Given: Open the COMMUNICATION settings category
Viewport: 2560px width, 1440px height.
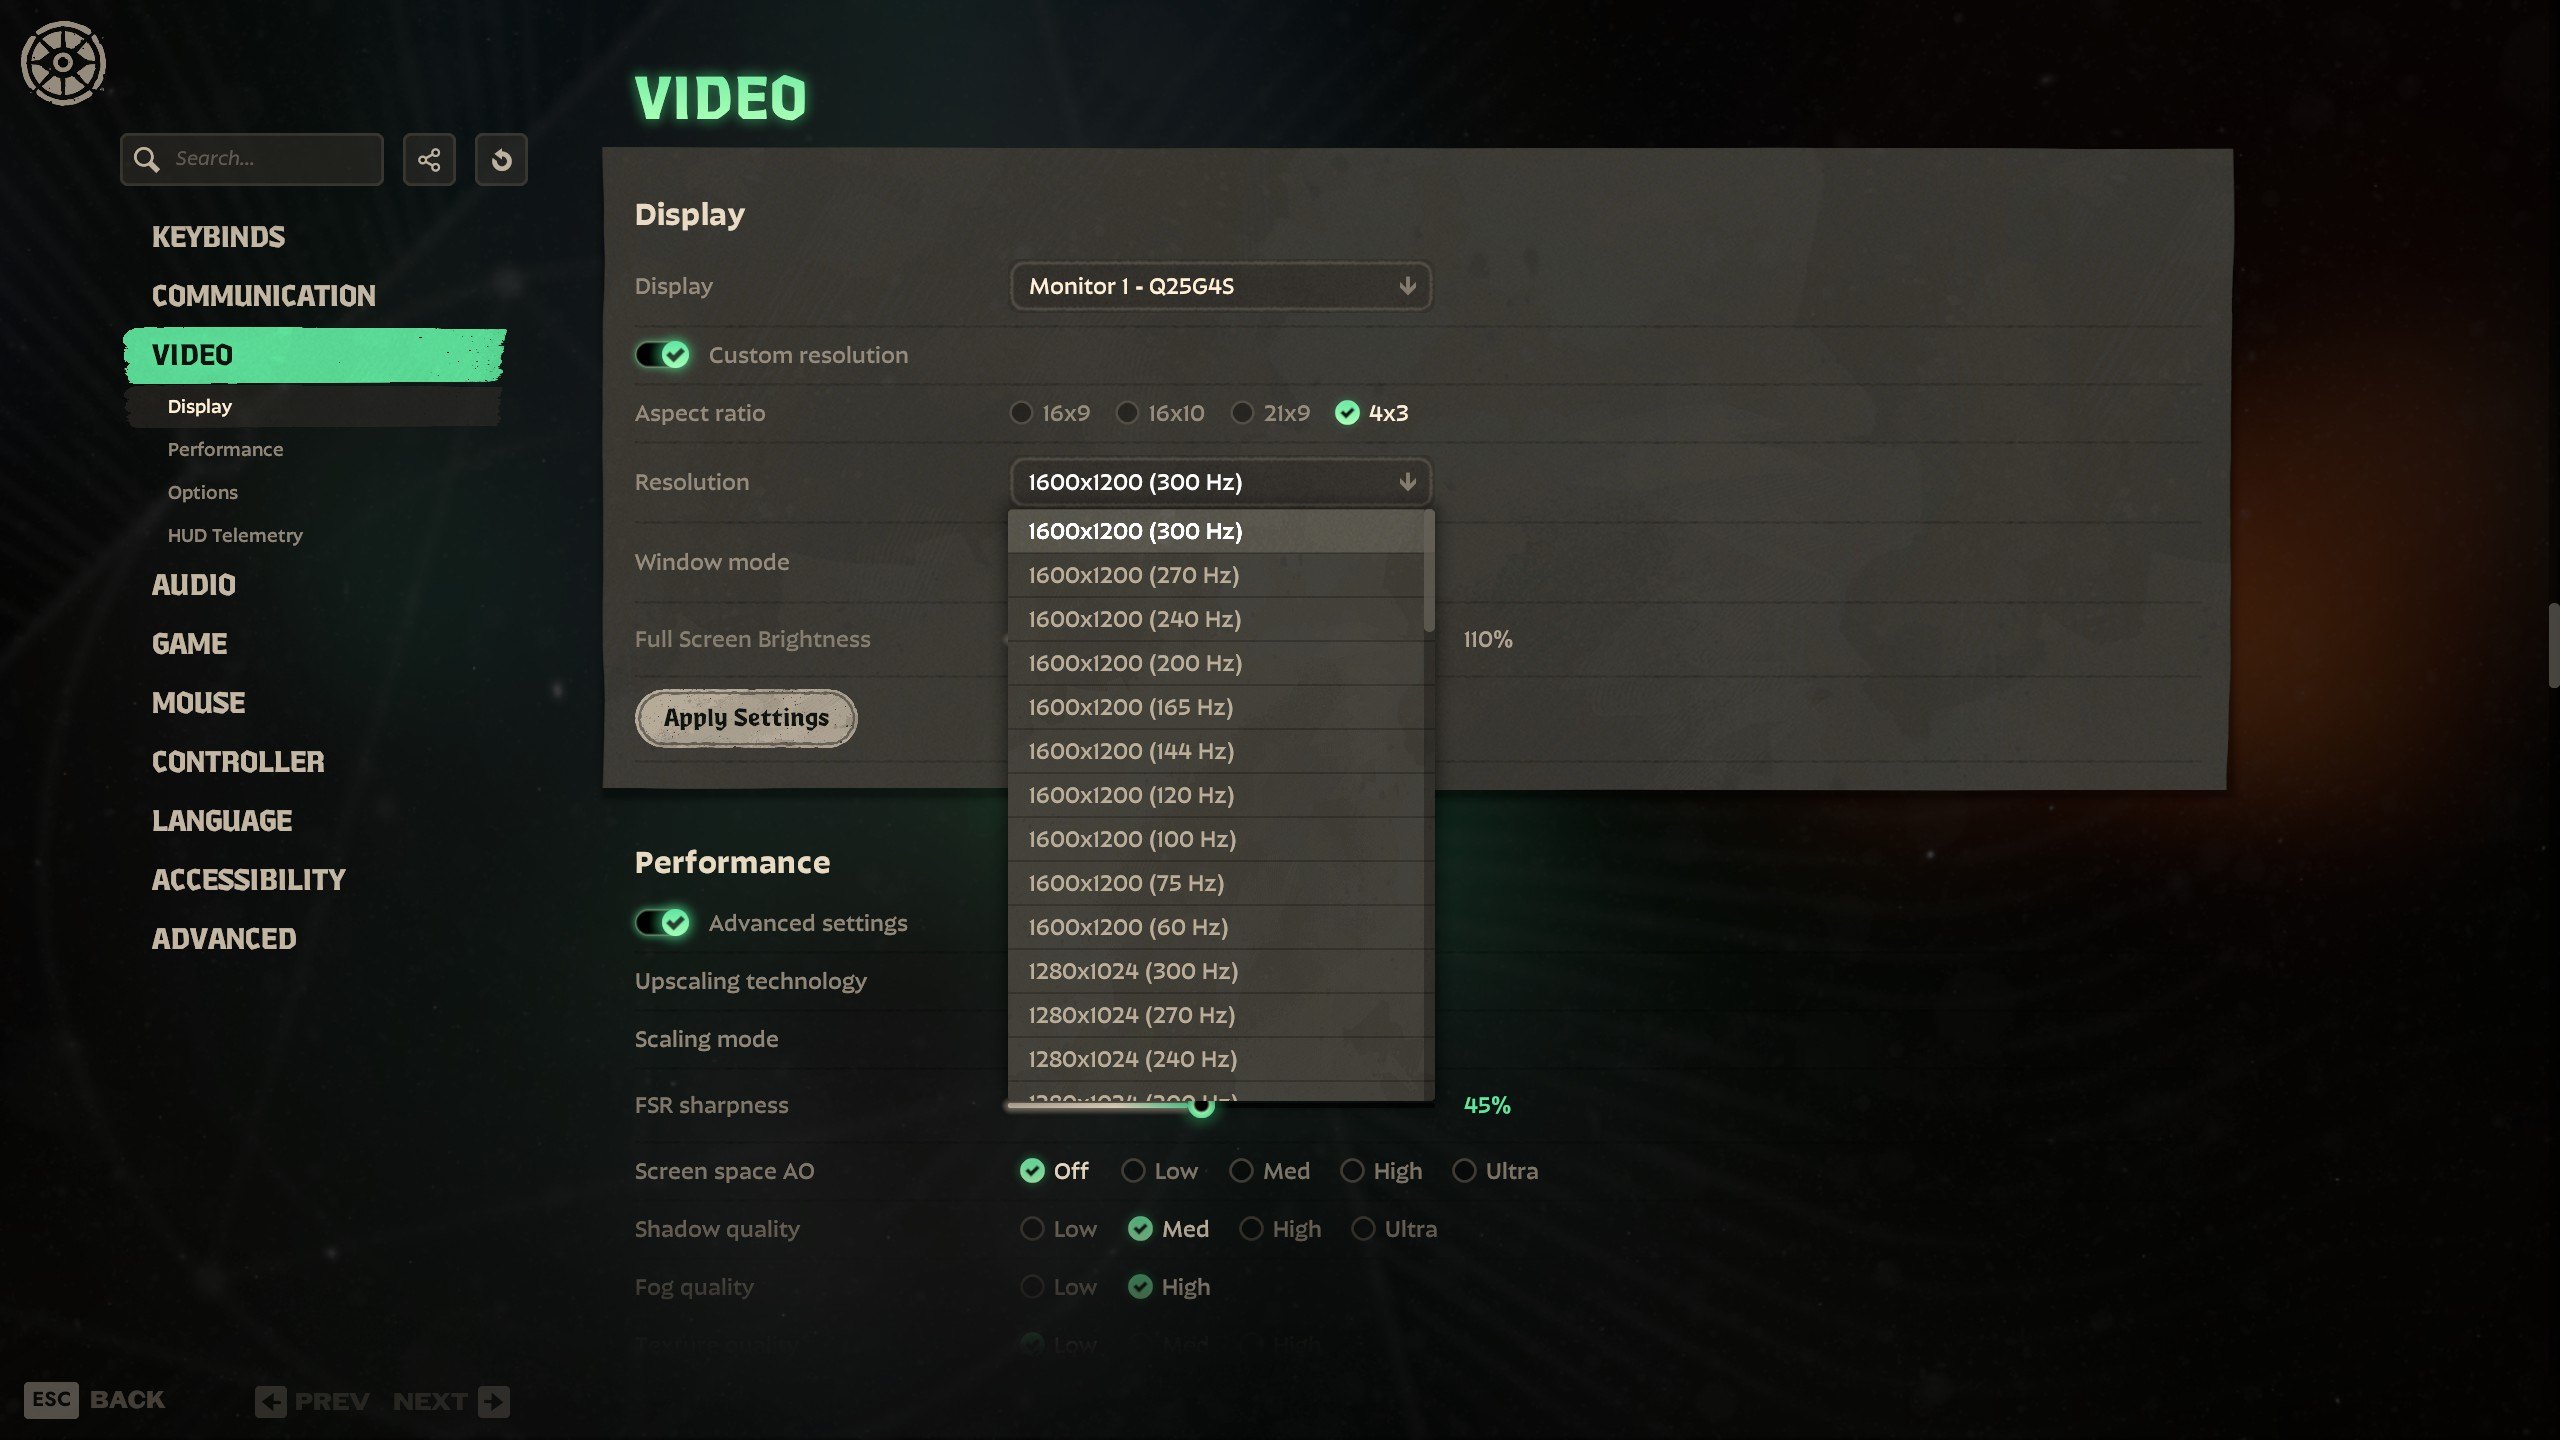Looking at the screenshot, I should click(x=264, y=296).
